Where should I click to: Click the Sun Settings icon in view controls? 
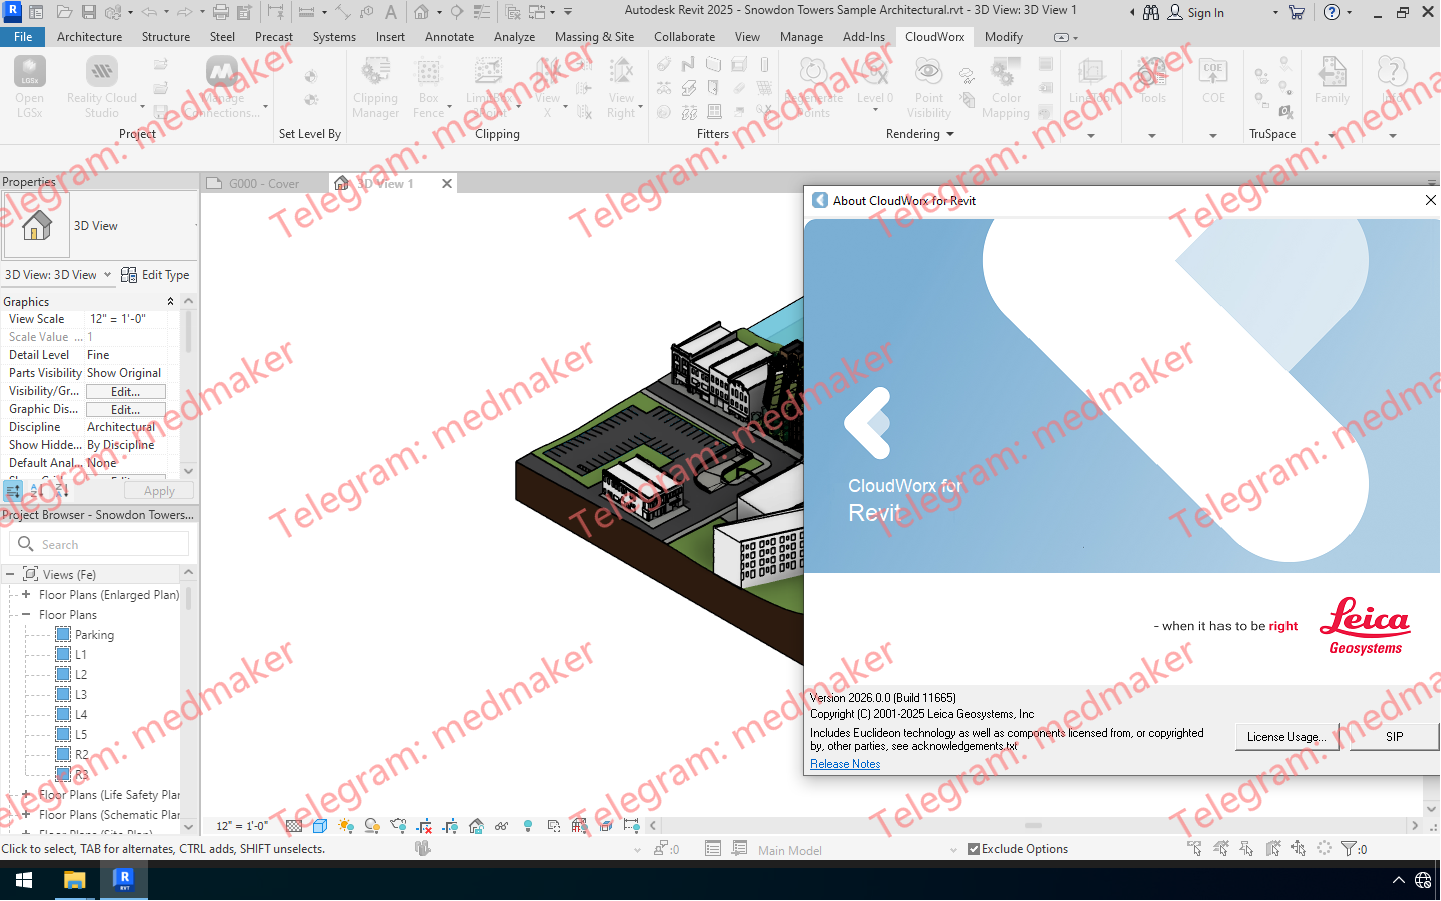(344, 826)
